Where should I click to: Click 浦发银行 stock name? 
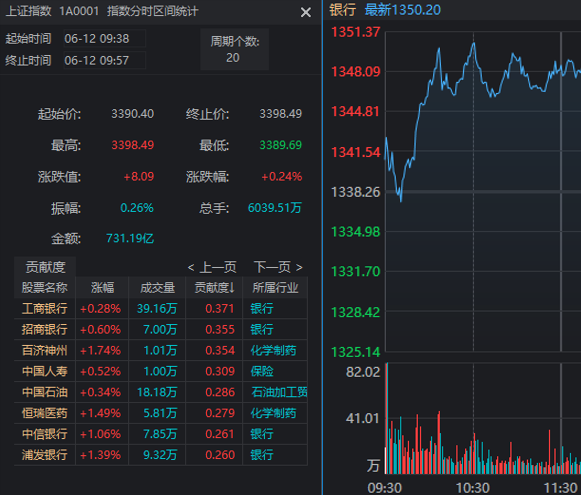45,455
